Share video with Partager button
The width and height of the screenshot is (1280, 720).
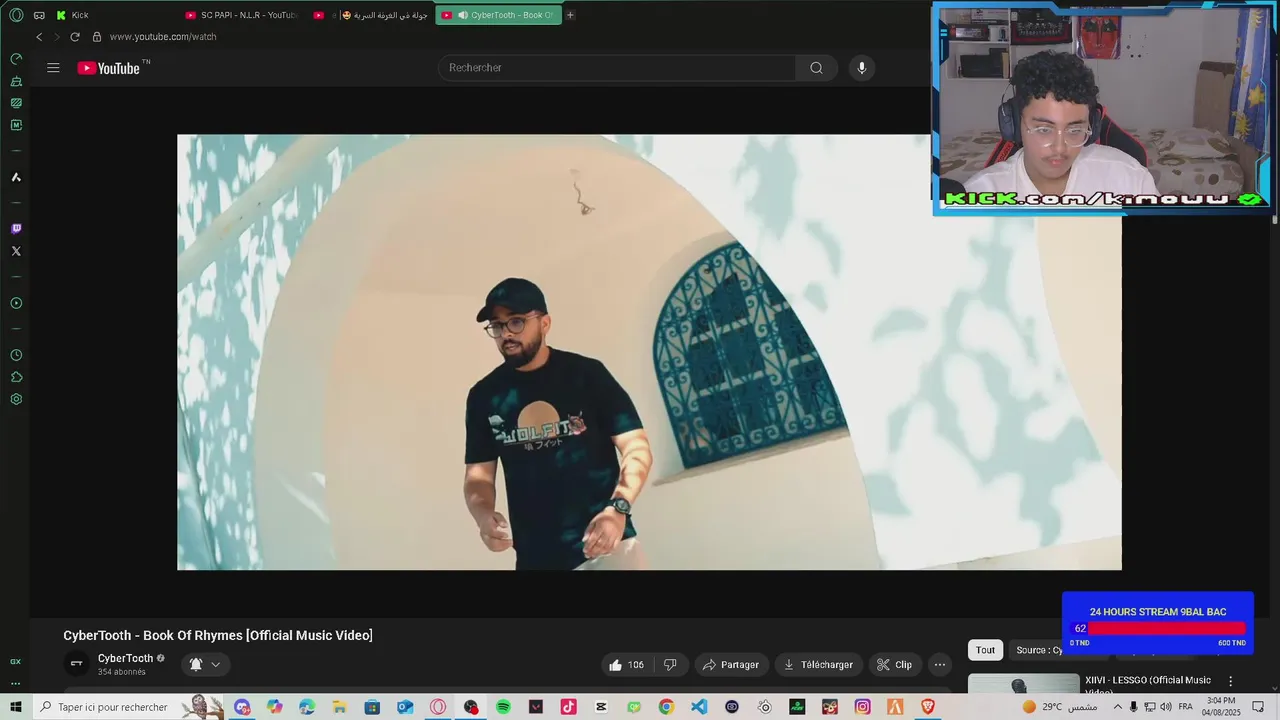click(730, 665)
